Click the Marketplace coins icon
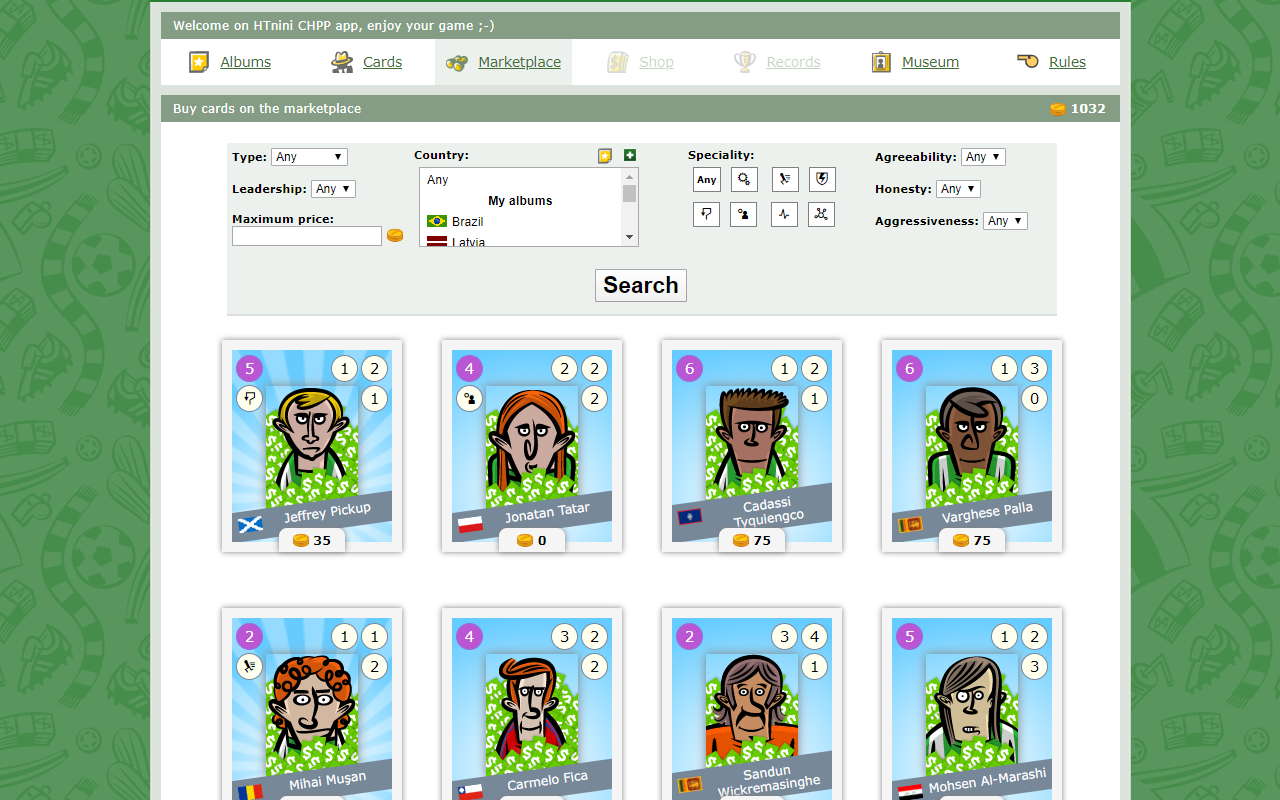 (x=457, y=63)
